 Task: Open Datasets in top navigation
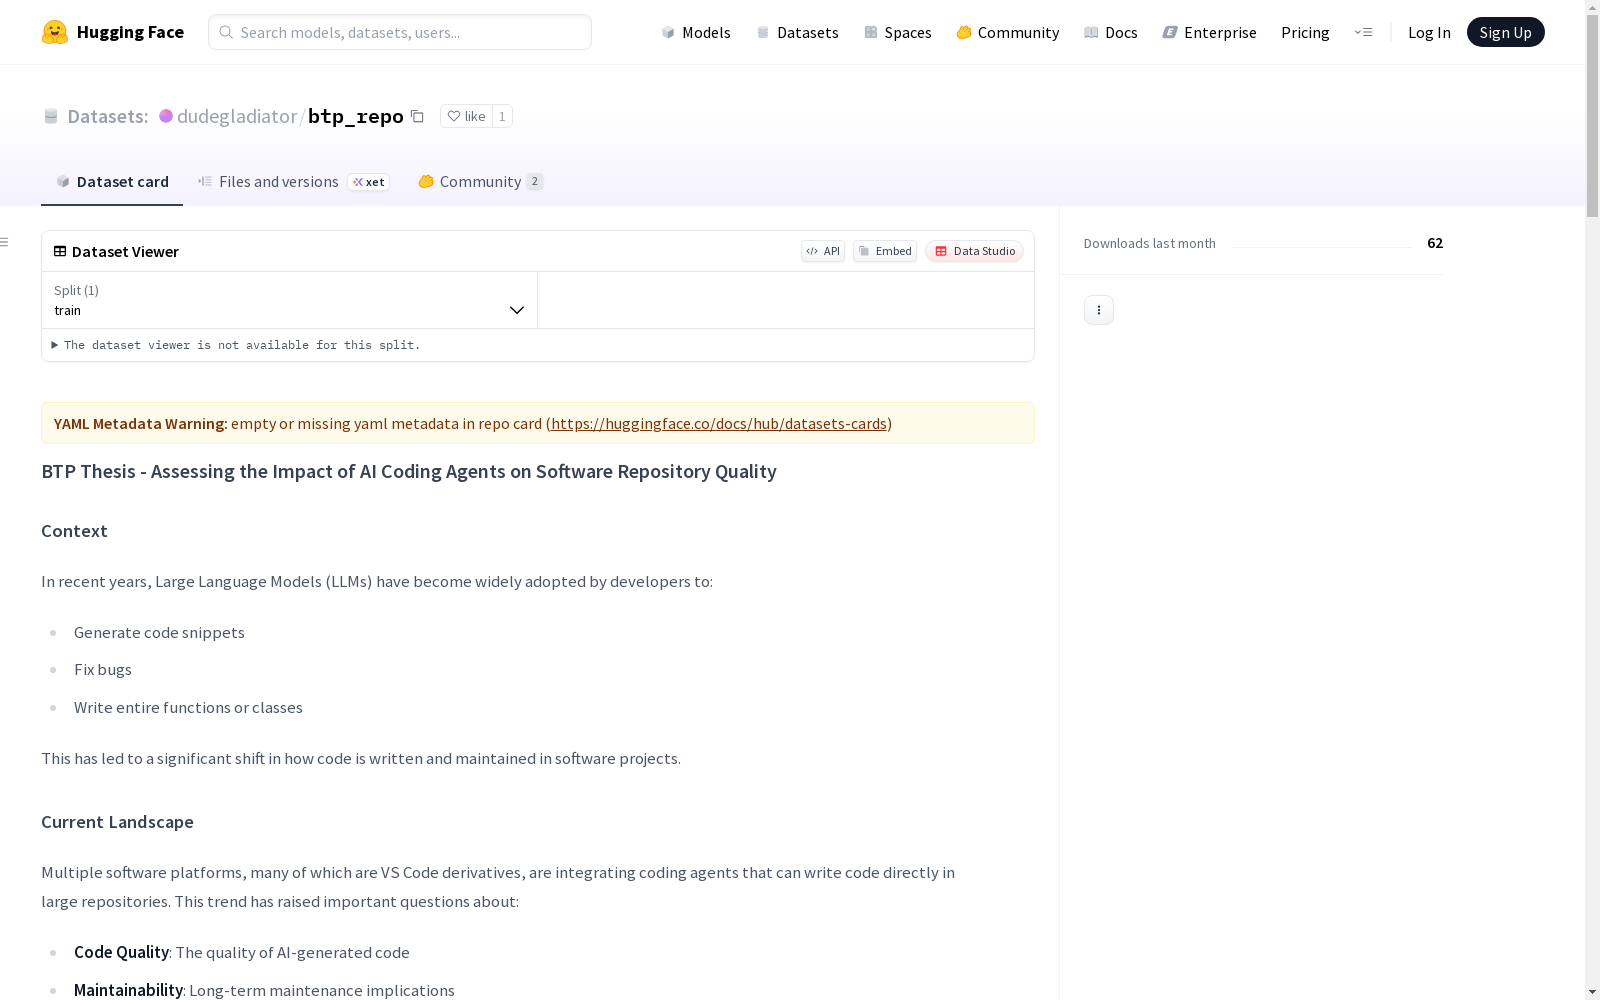(797, 32)
